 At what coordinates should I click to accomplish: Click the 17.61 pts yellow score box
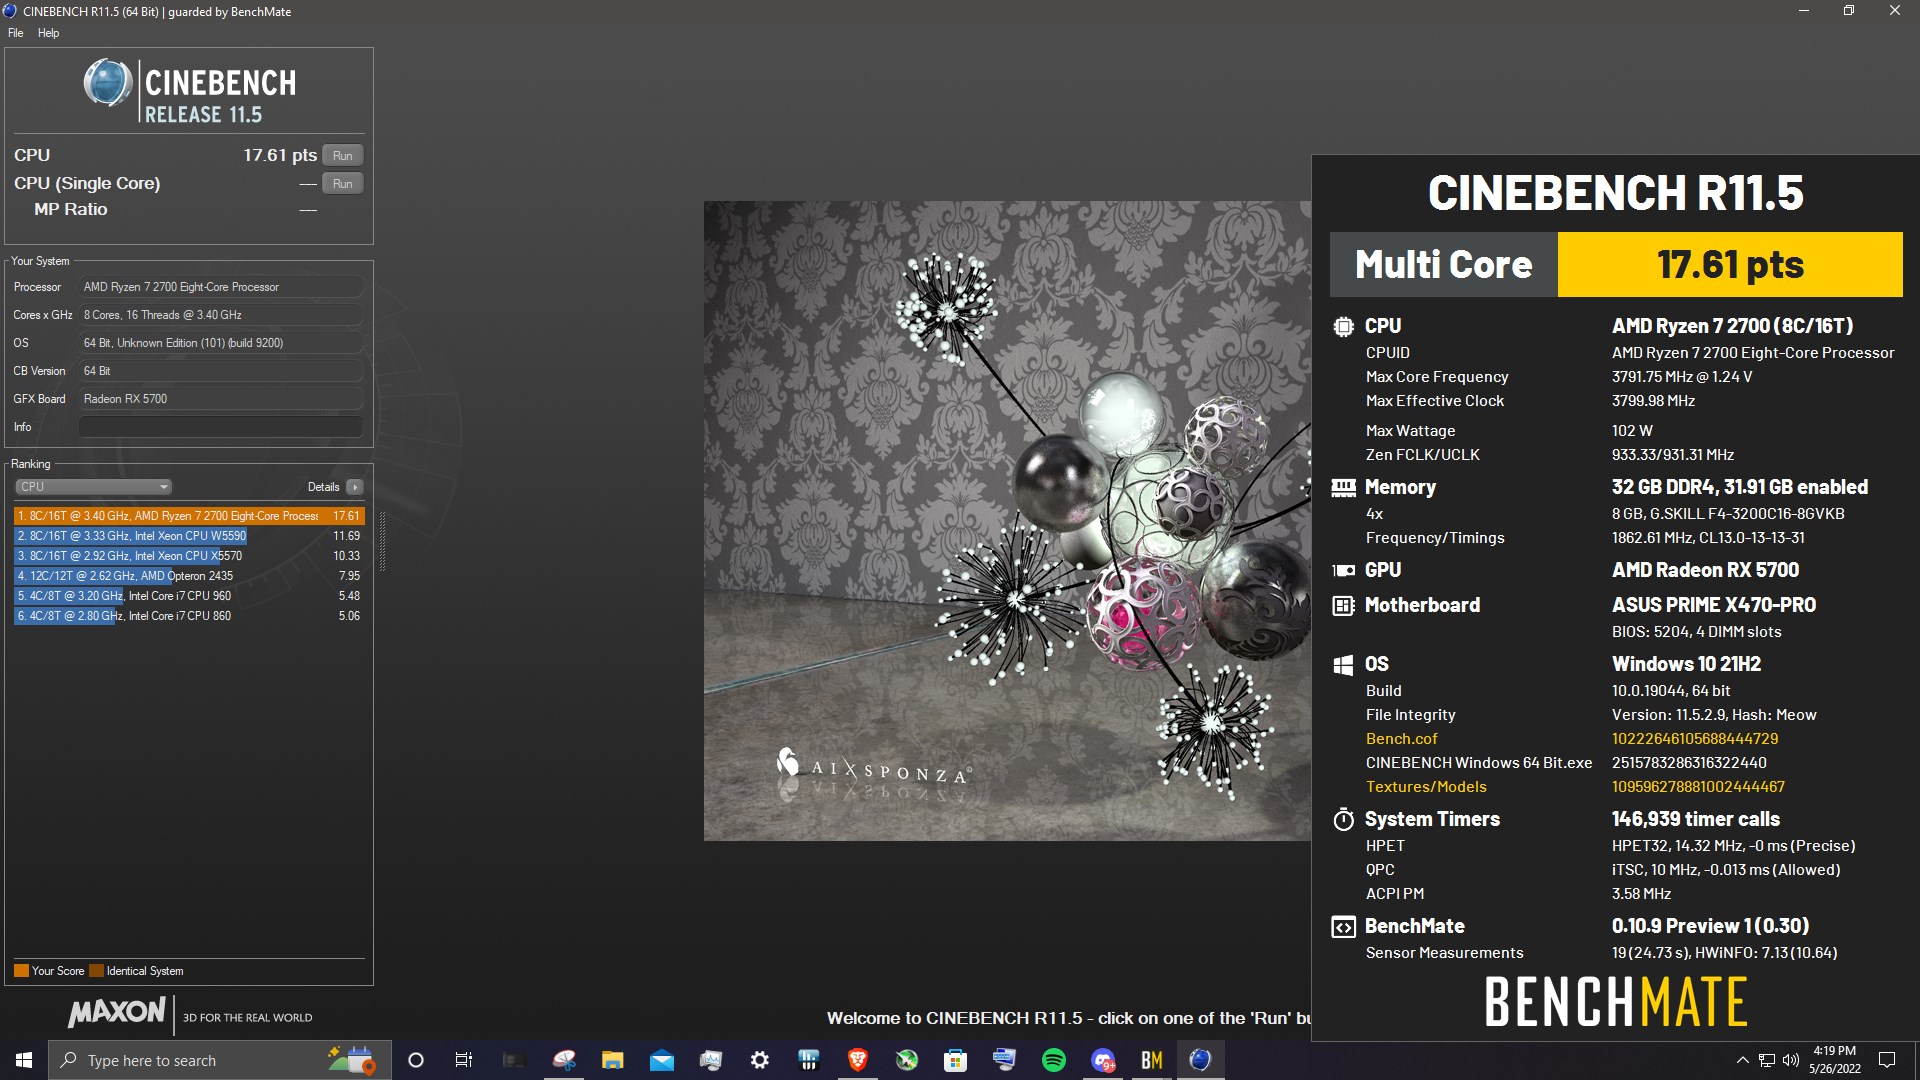[1730, 265]
